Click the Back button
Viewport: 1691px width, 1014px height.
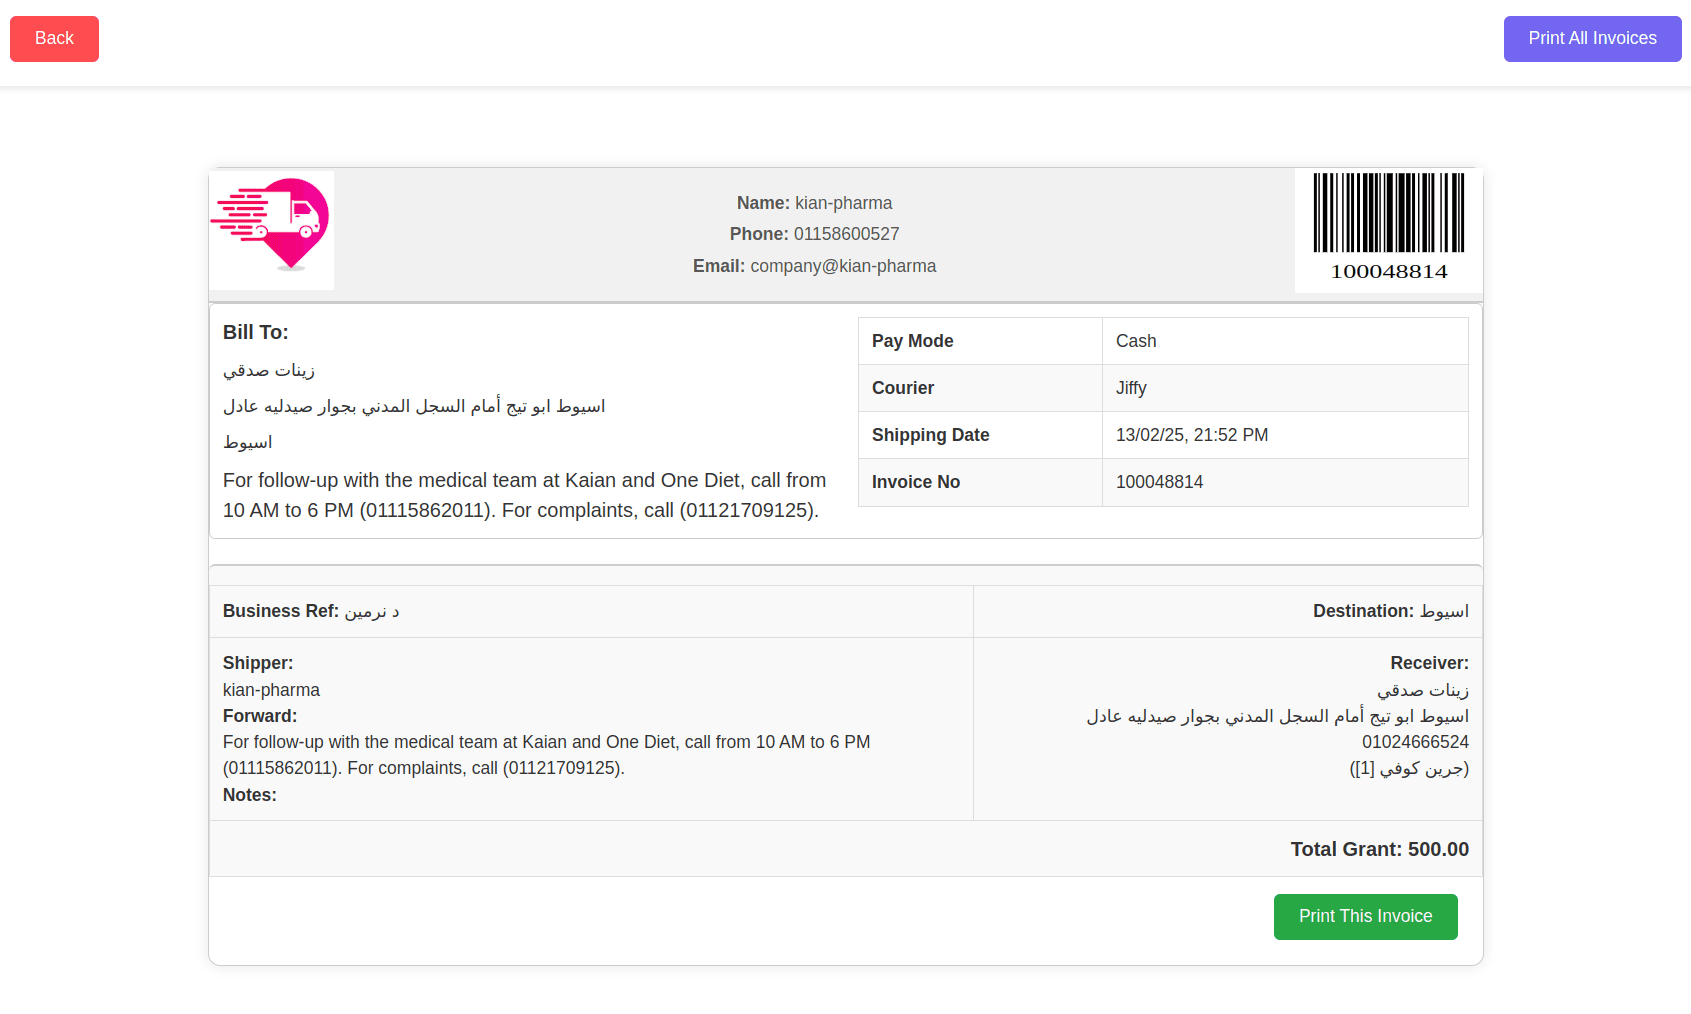54,38
